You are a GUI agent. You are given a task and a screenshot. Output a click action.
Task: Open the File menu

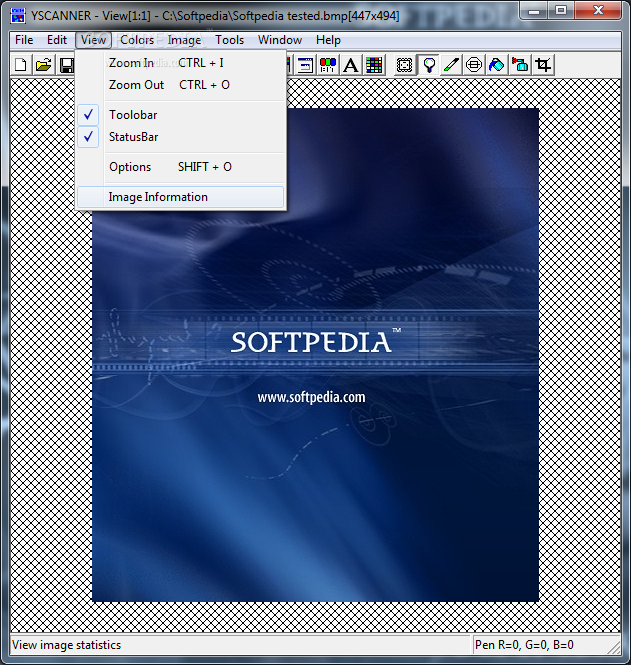[24, 40]
